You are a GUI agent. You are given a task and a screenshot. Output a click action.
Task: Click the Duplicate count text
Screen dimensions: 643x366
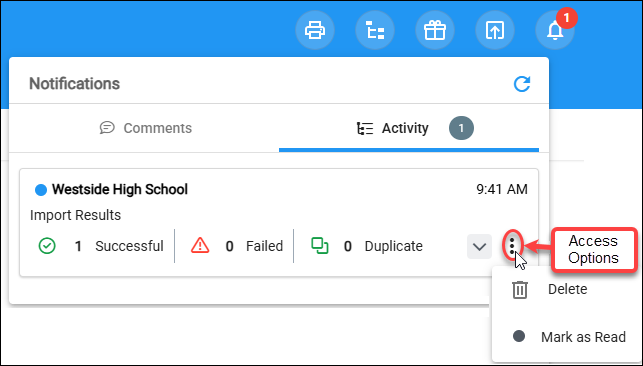383,246
